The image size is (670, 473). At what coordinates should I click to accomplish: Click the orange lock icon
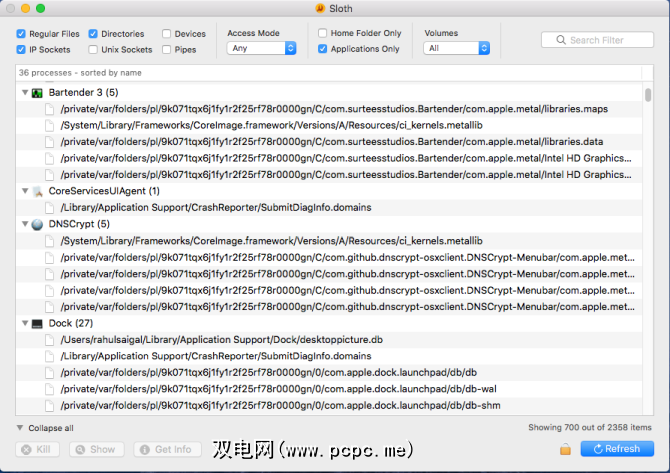click(565, 449)
